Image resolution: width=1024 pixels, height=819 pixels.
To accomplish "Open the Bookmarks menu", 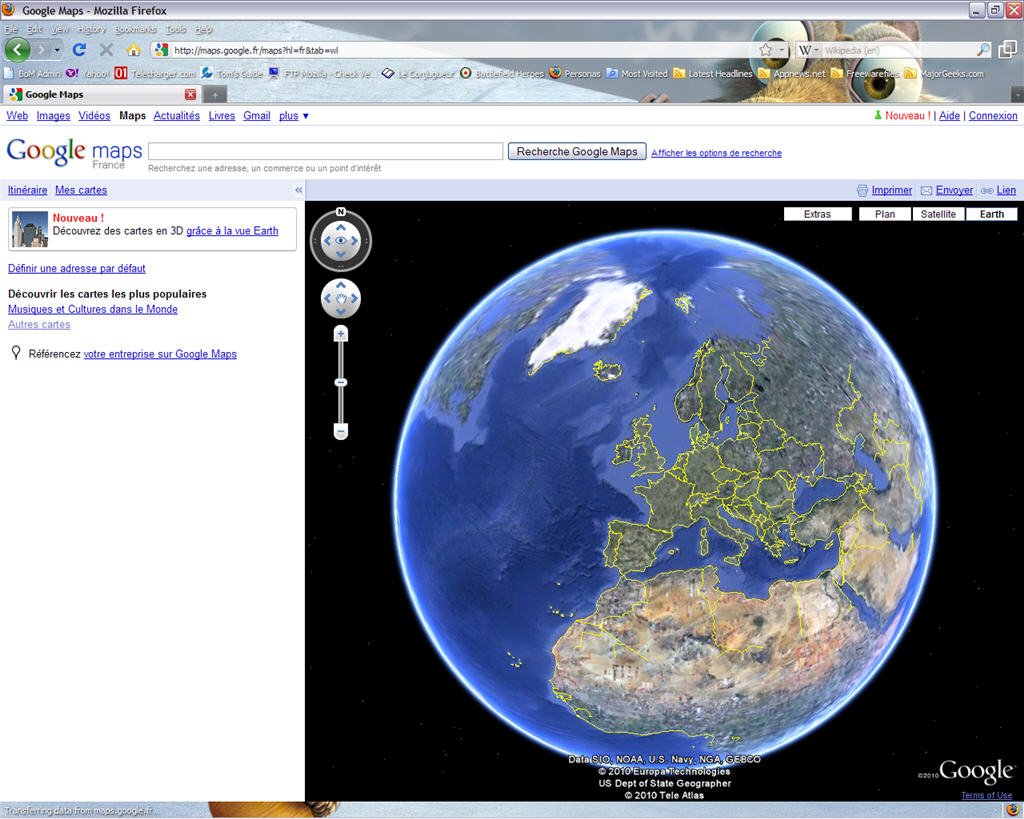I will (135, 29).
